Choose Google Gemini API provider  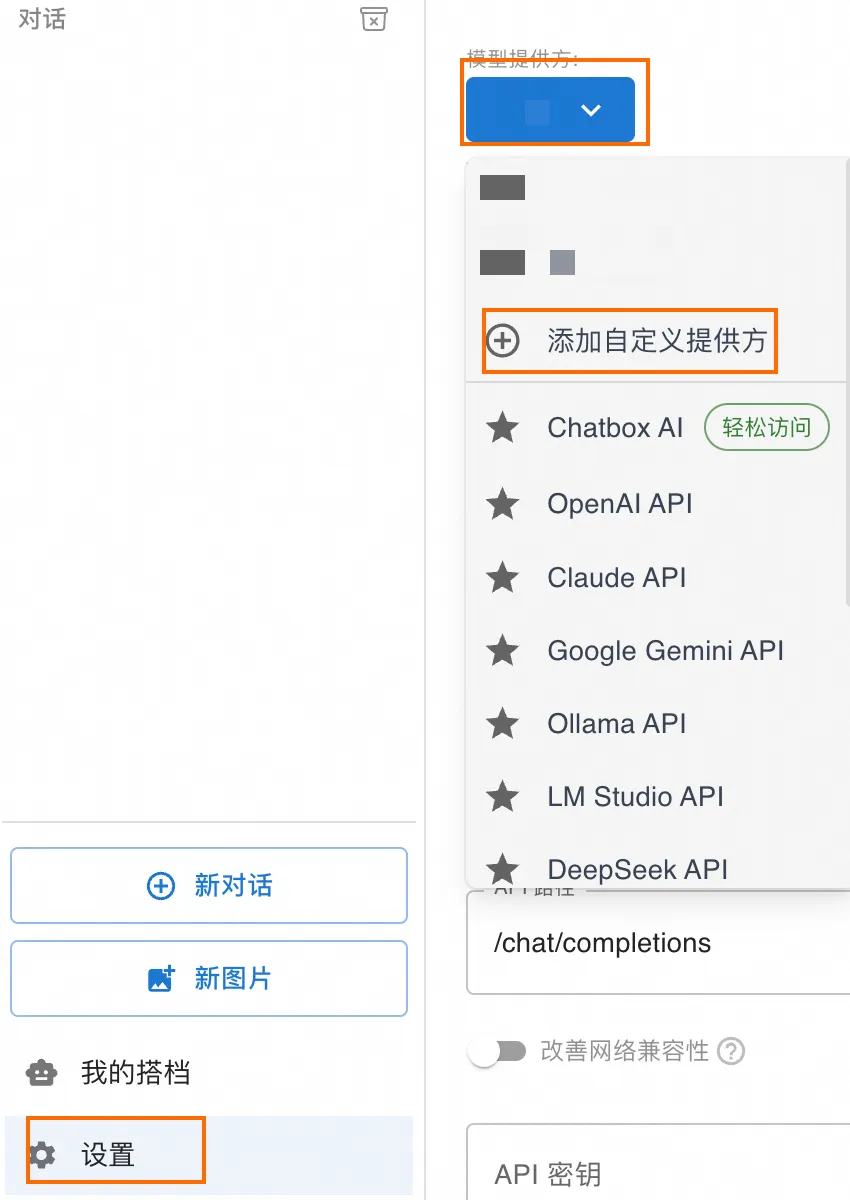(665, 650)
